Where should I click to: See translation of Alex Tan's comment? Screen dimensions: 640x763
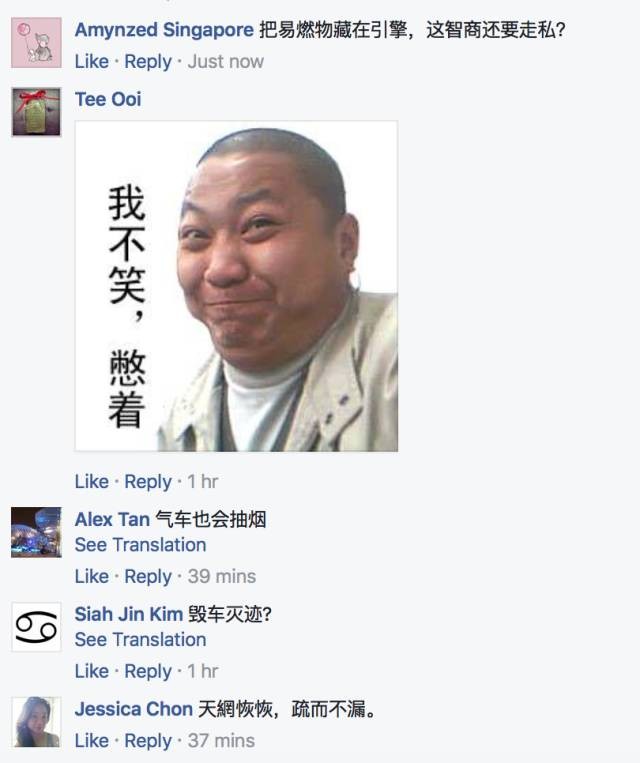(x=140, y=545)
